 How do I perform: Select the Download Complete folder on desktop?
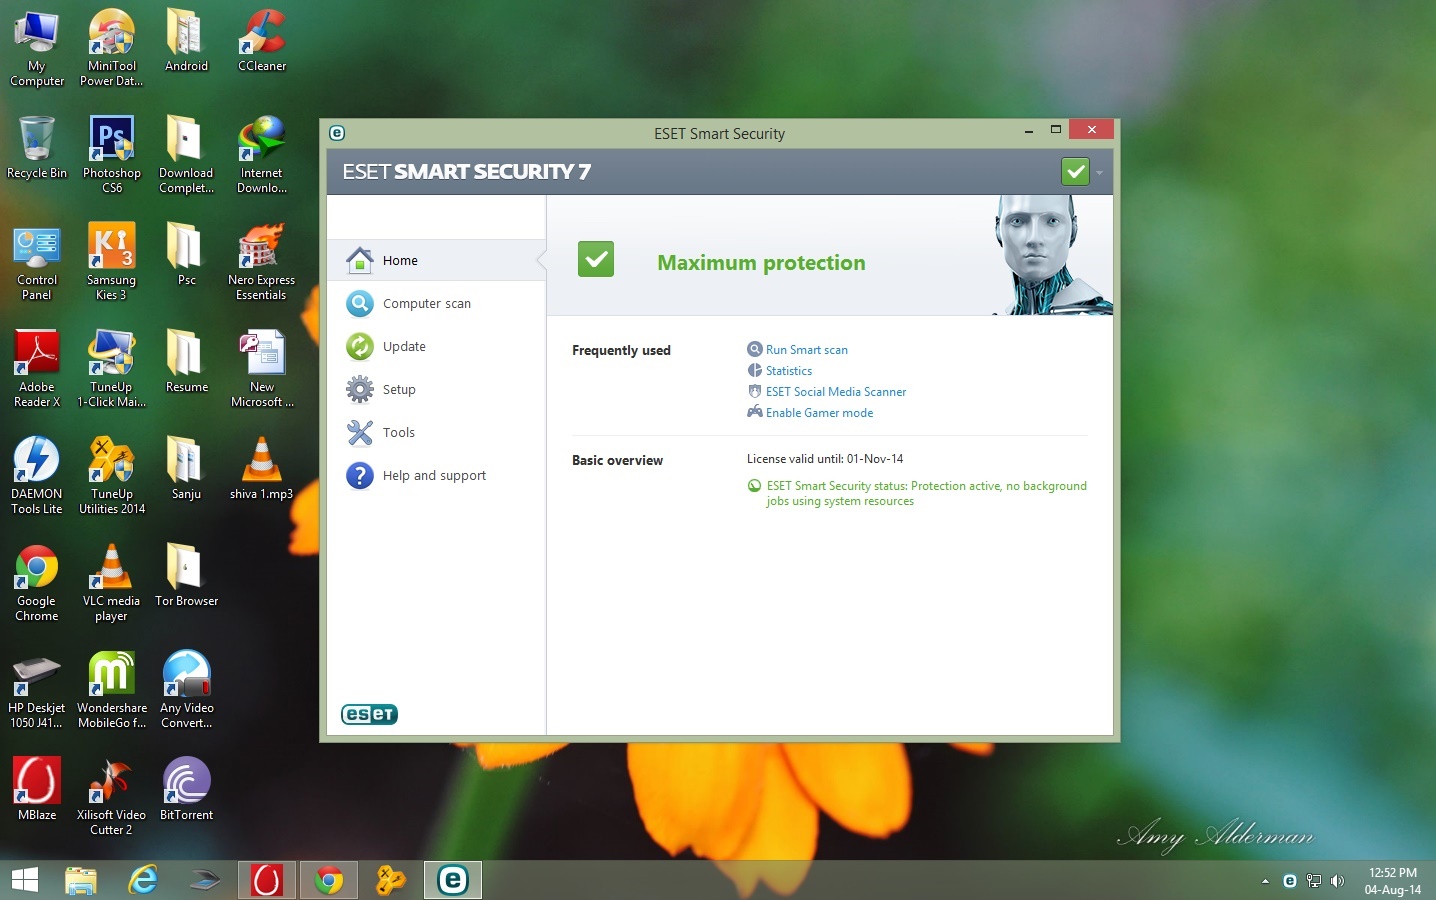(x=187, y=155)
